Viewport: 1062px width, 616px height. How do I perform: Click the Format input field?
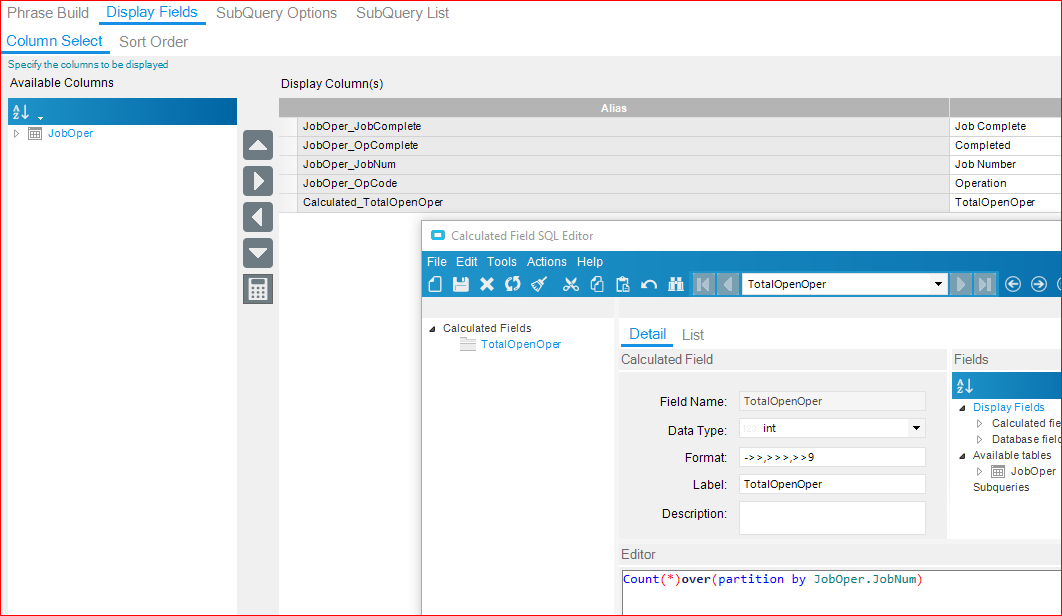coord(832,457)
